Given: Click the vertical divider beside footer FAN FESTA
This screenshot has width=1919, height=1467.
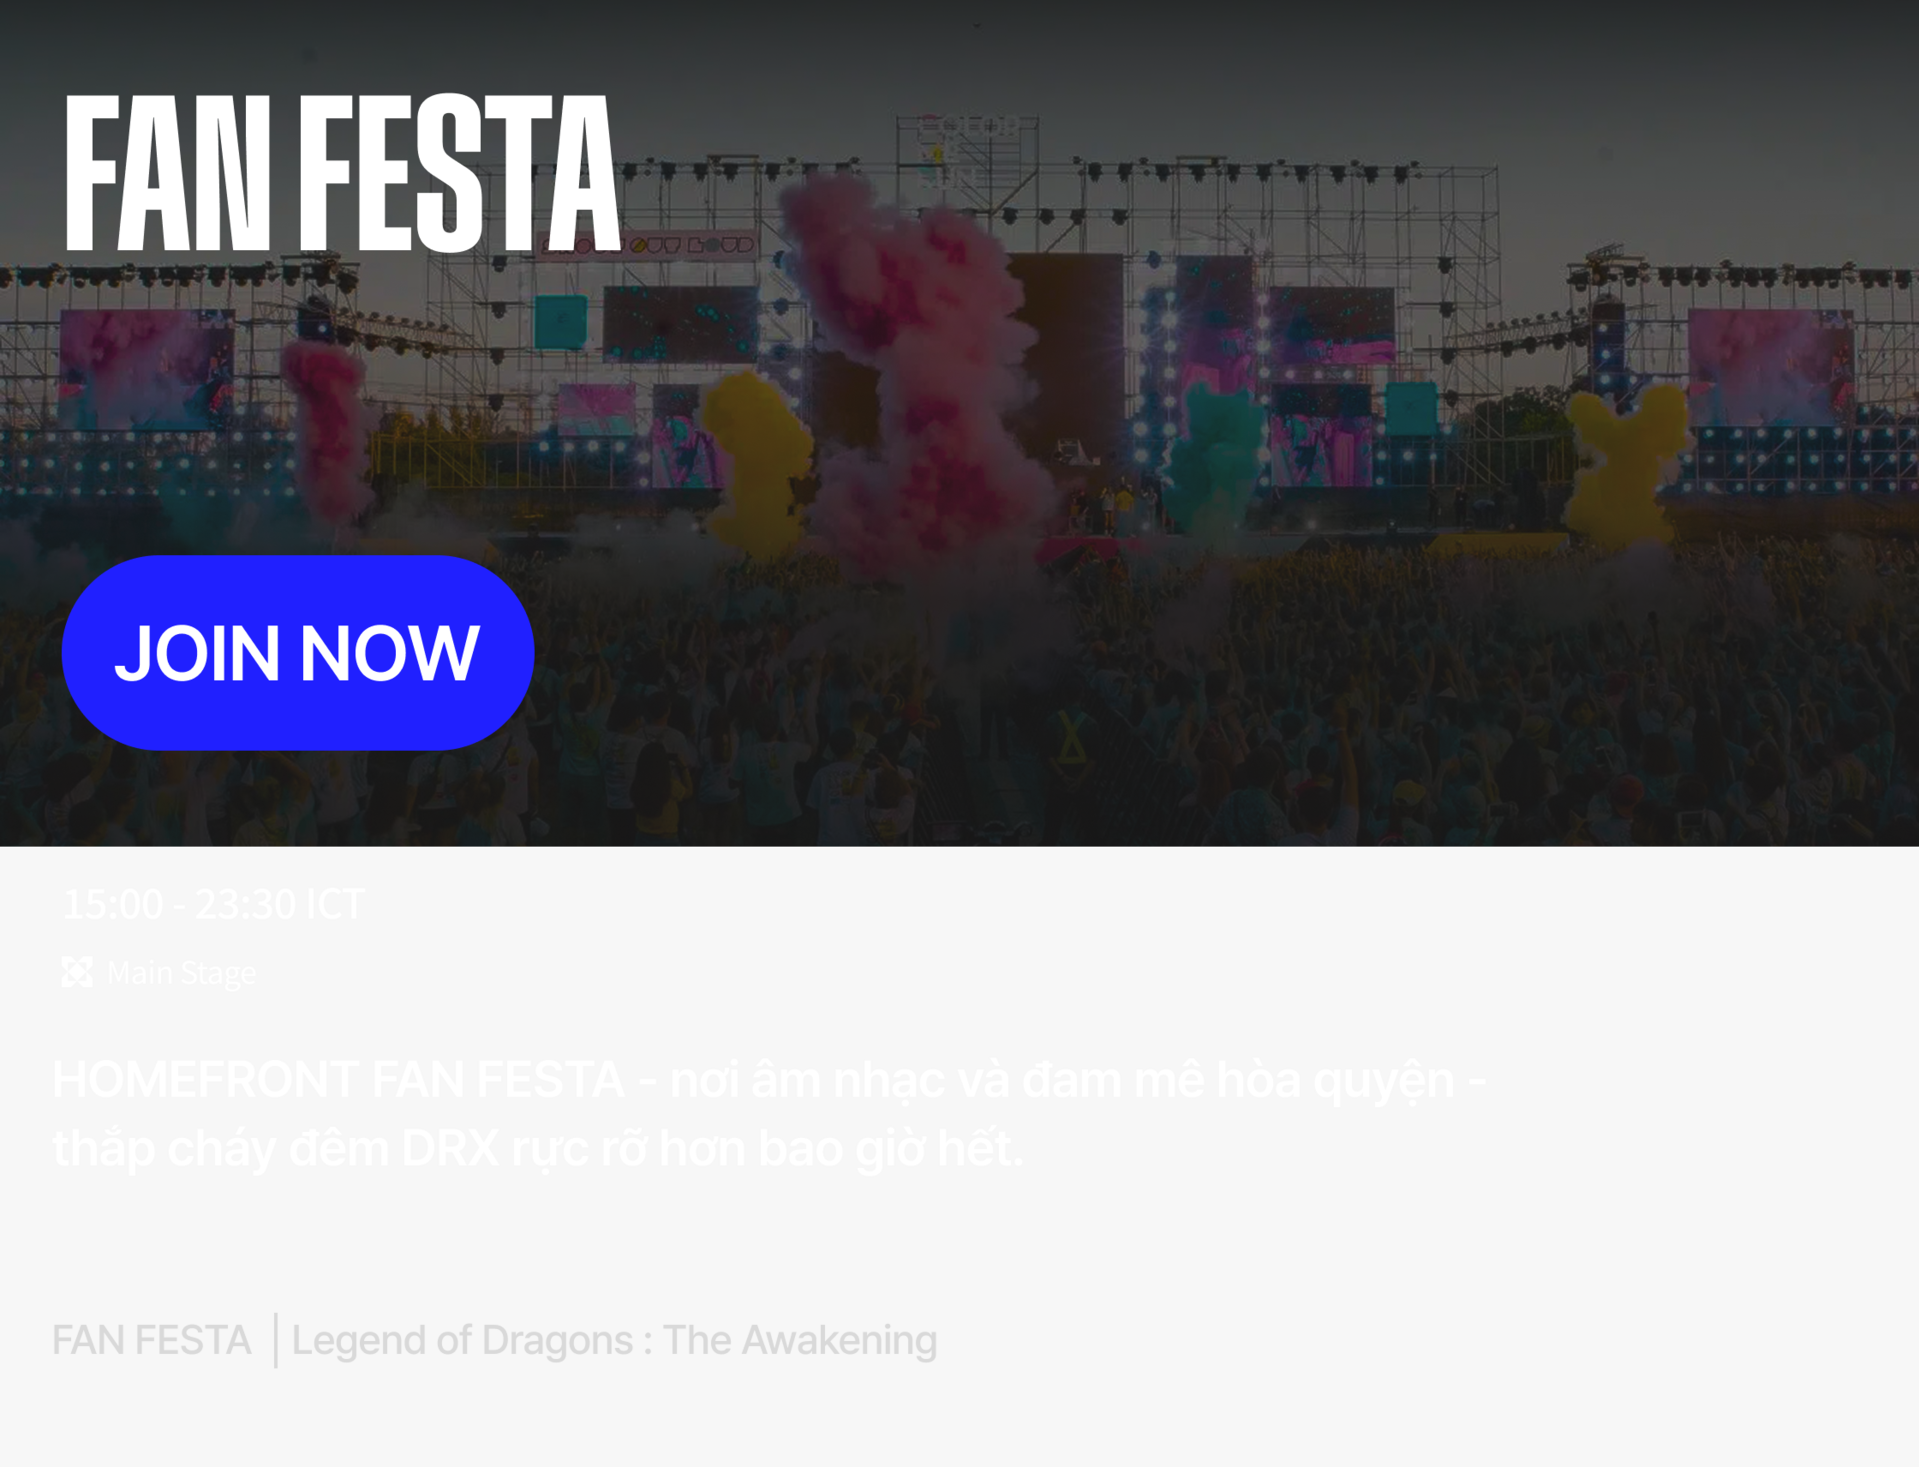Looking at the screenshot, I should (275, 1340).
